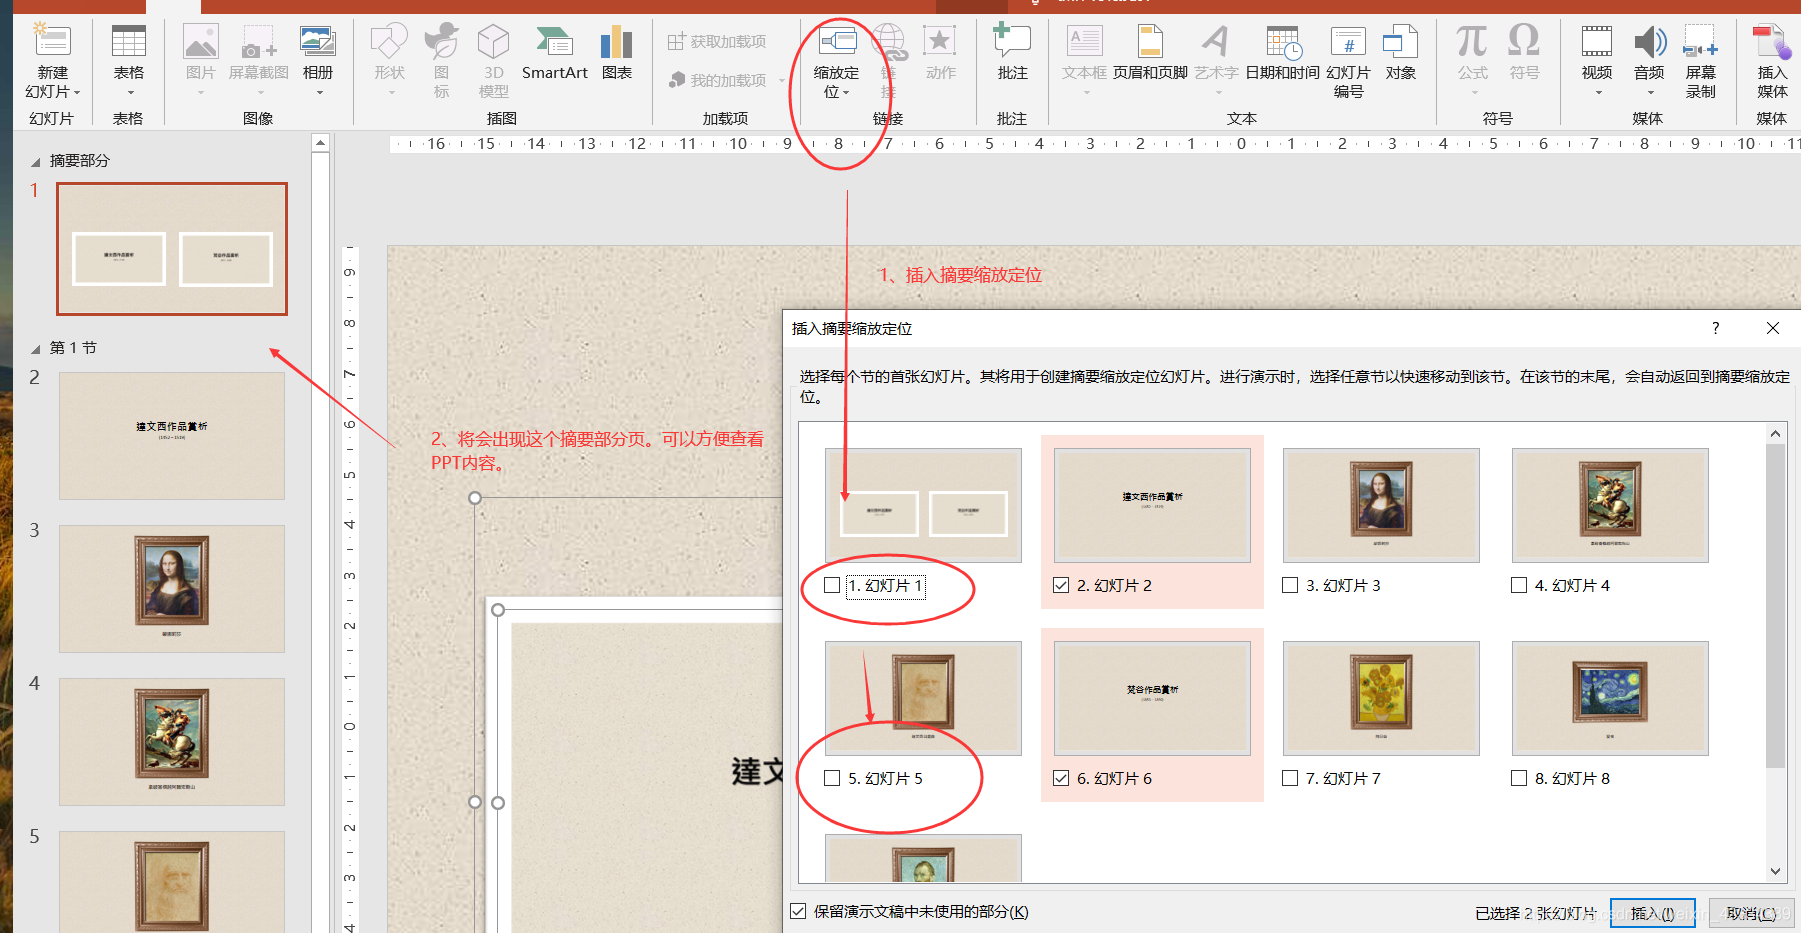Click dialog scrollbar up arrow
Image resolution: width=1801 pixels, height=933 pixels.
[x=1776, y=433]
